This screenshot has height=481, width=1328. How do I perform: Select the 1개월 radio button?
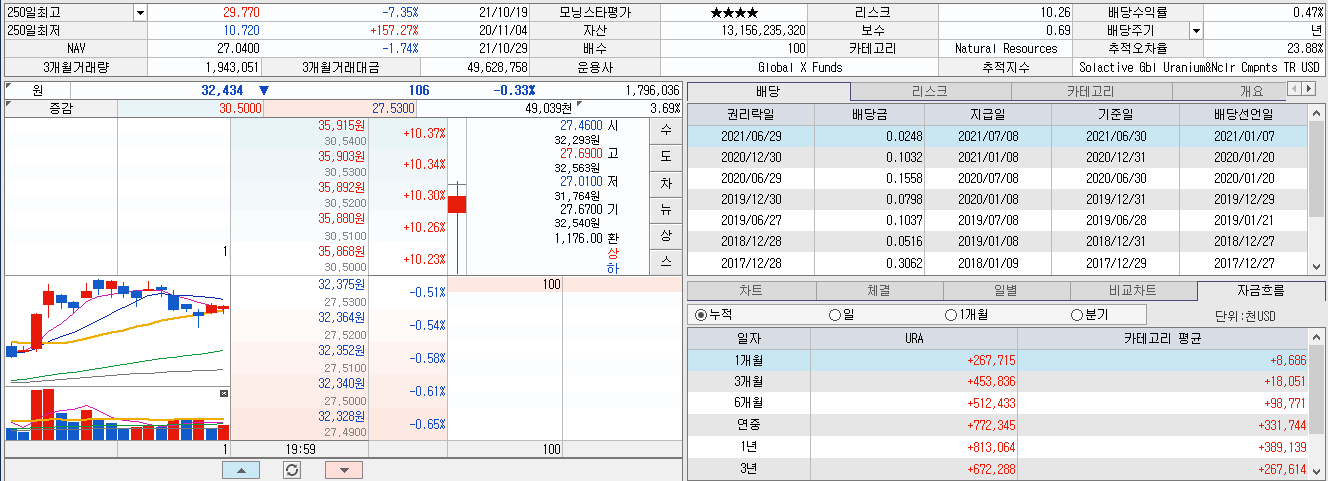951,315
